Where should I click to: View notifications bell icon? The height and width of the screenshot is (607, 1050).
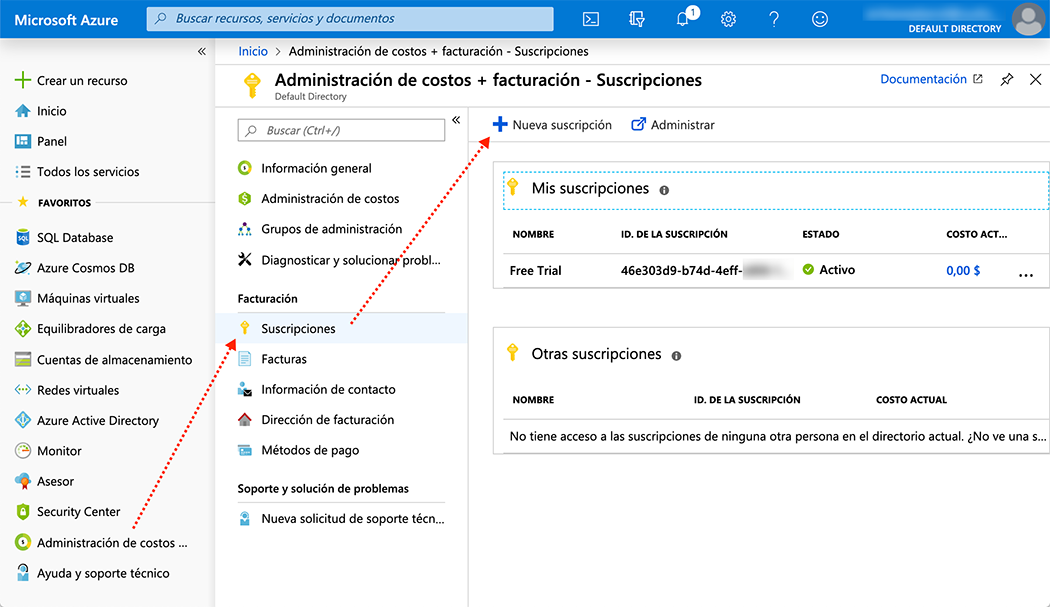coord(683,18)
